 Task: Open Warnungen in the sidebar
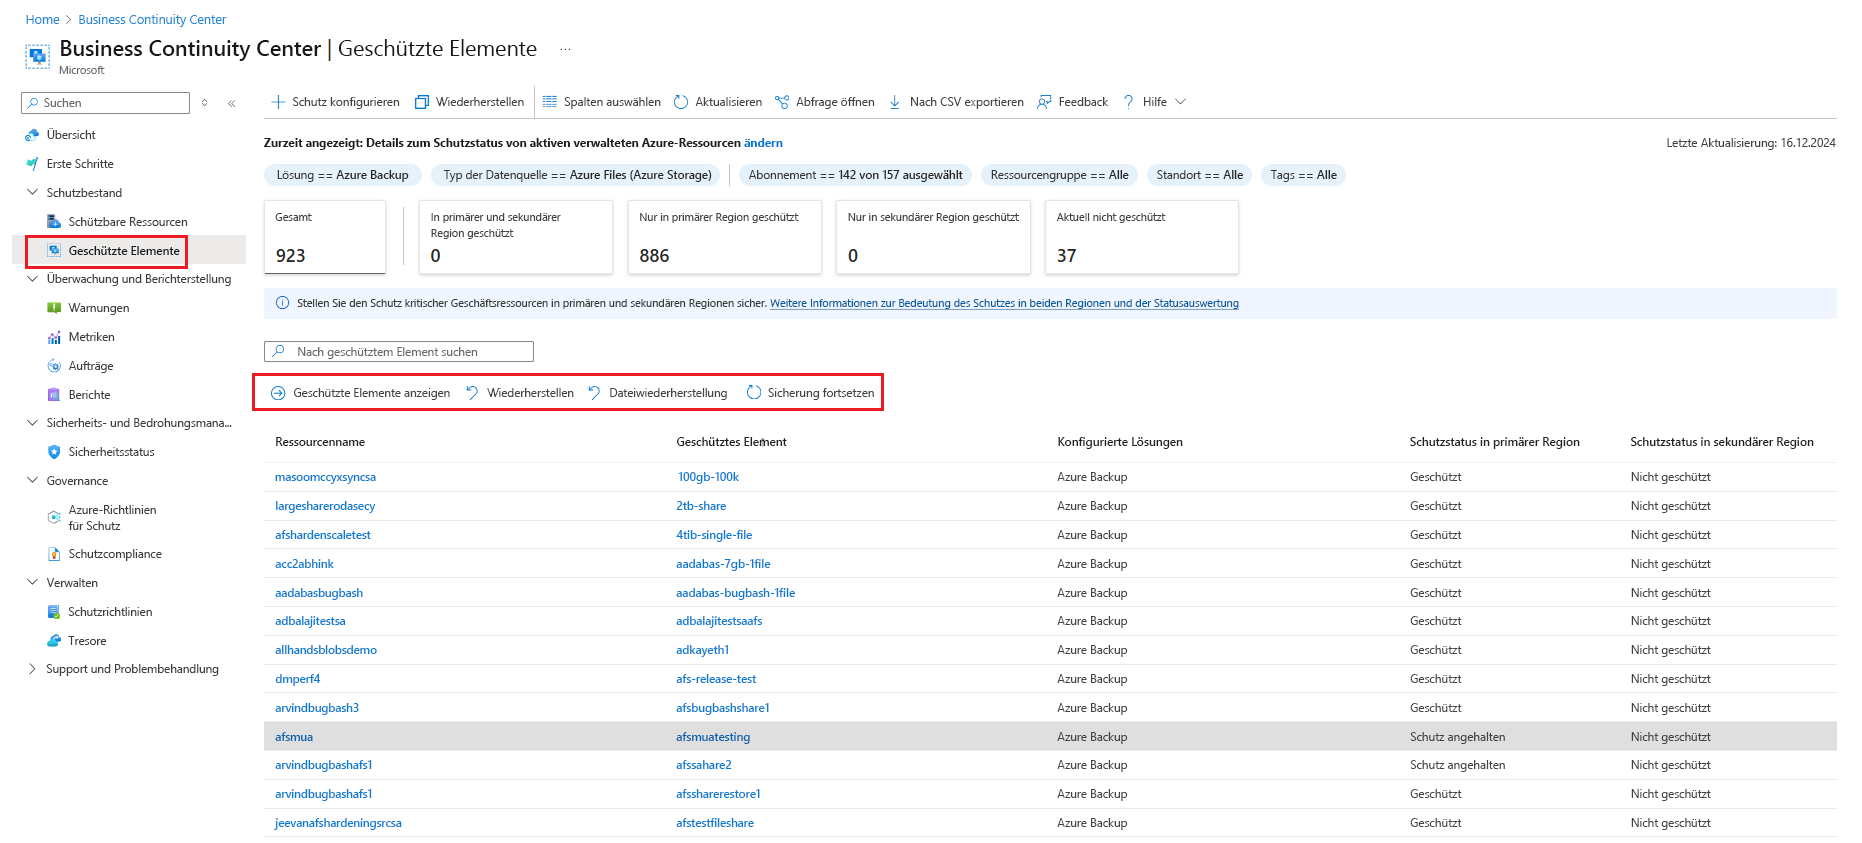click(99, 308)
